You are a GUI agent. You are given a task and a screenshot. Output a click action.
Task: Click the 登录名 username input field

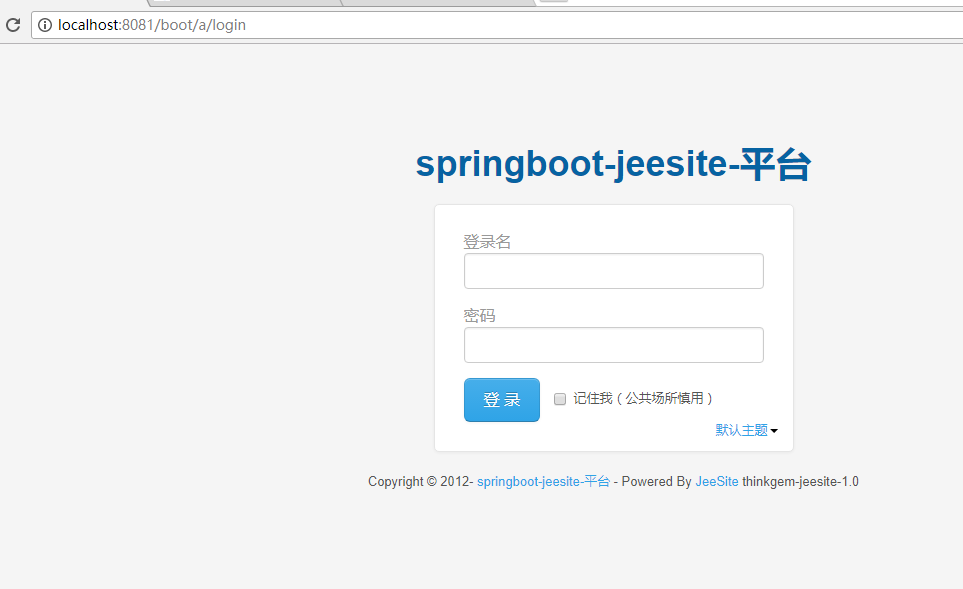point(614,271)
